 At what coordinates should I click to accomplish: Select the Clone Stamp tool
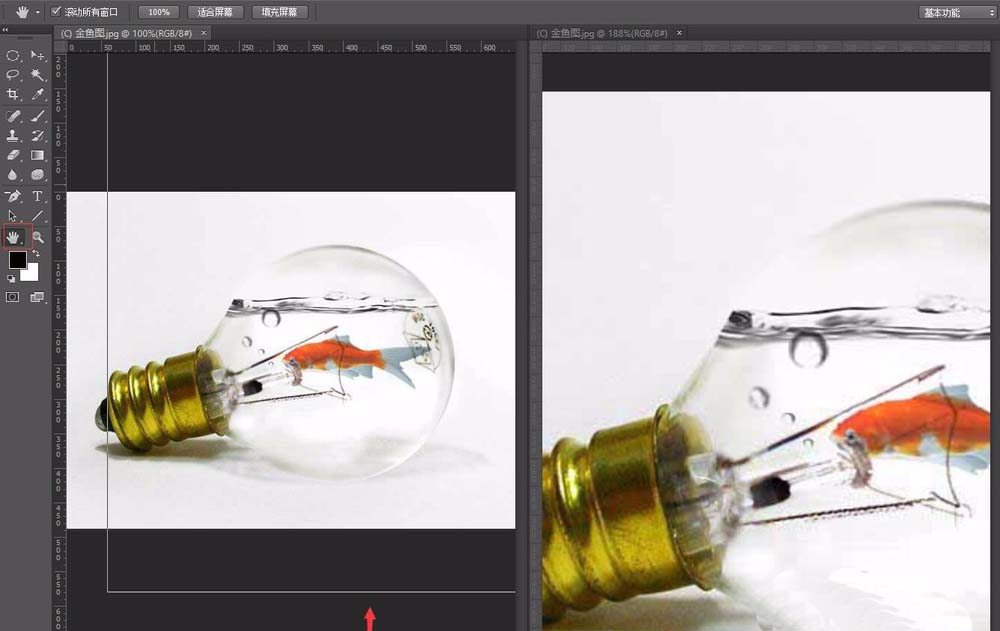click(14, 135)
